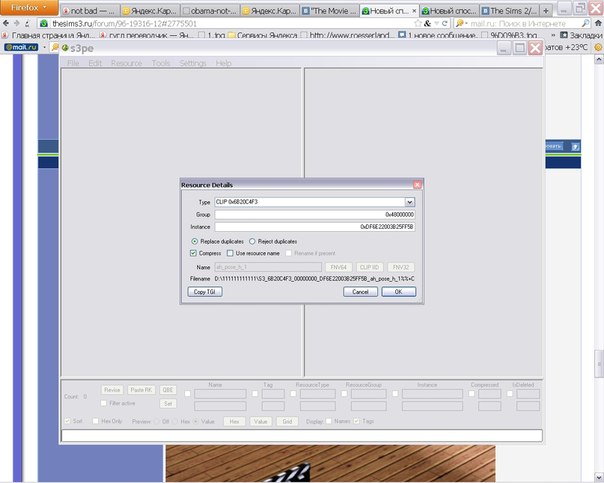
Task: Select the Reject duplicates radio button
Action: click(x=252, y=241)
